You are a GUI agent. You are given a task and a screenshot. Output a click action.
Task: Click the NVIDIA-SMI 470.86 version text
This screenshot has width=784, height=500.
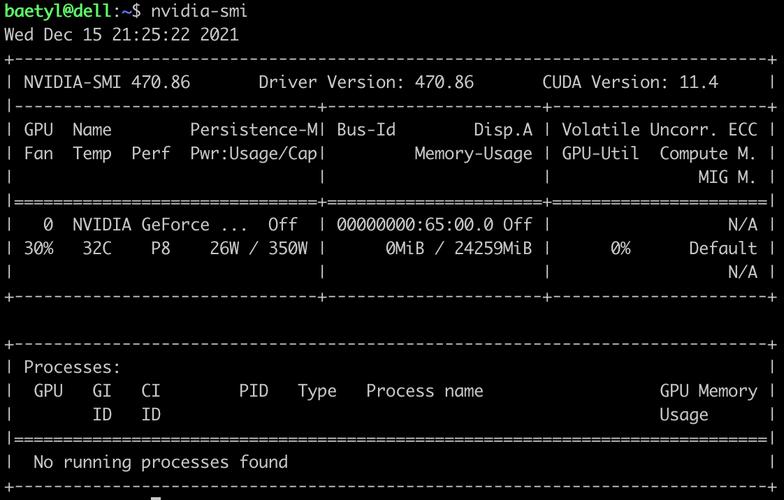click(106, 82)
